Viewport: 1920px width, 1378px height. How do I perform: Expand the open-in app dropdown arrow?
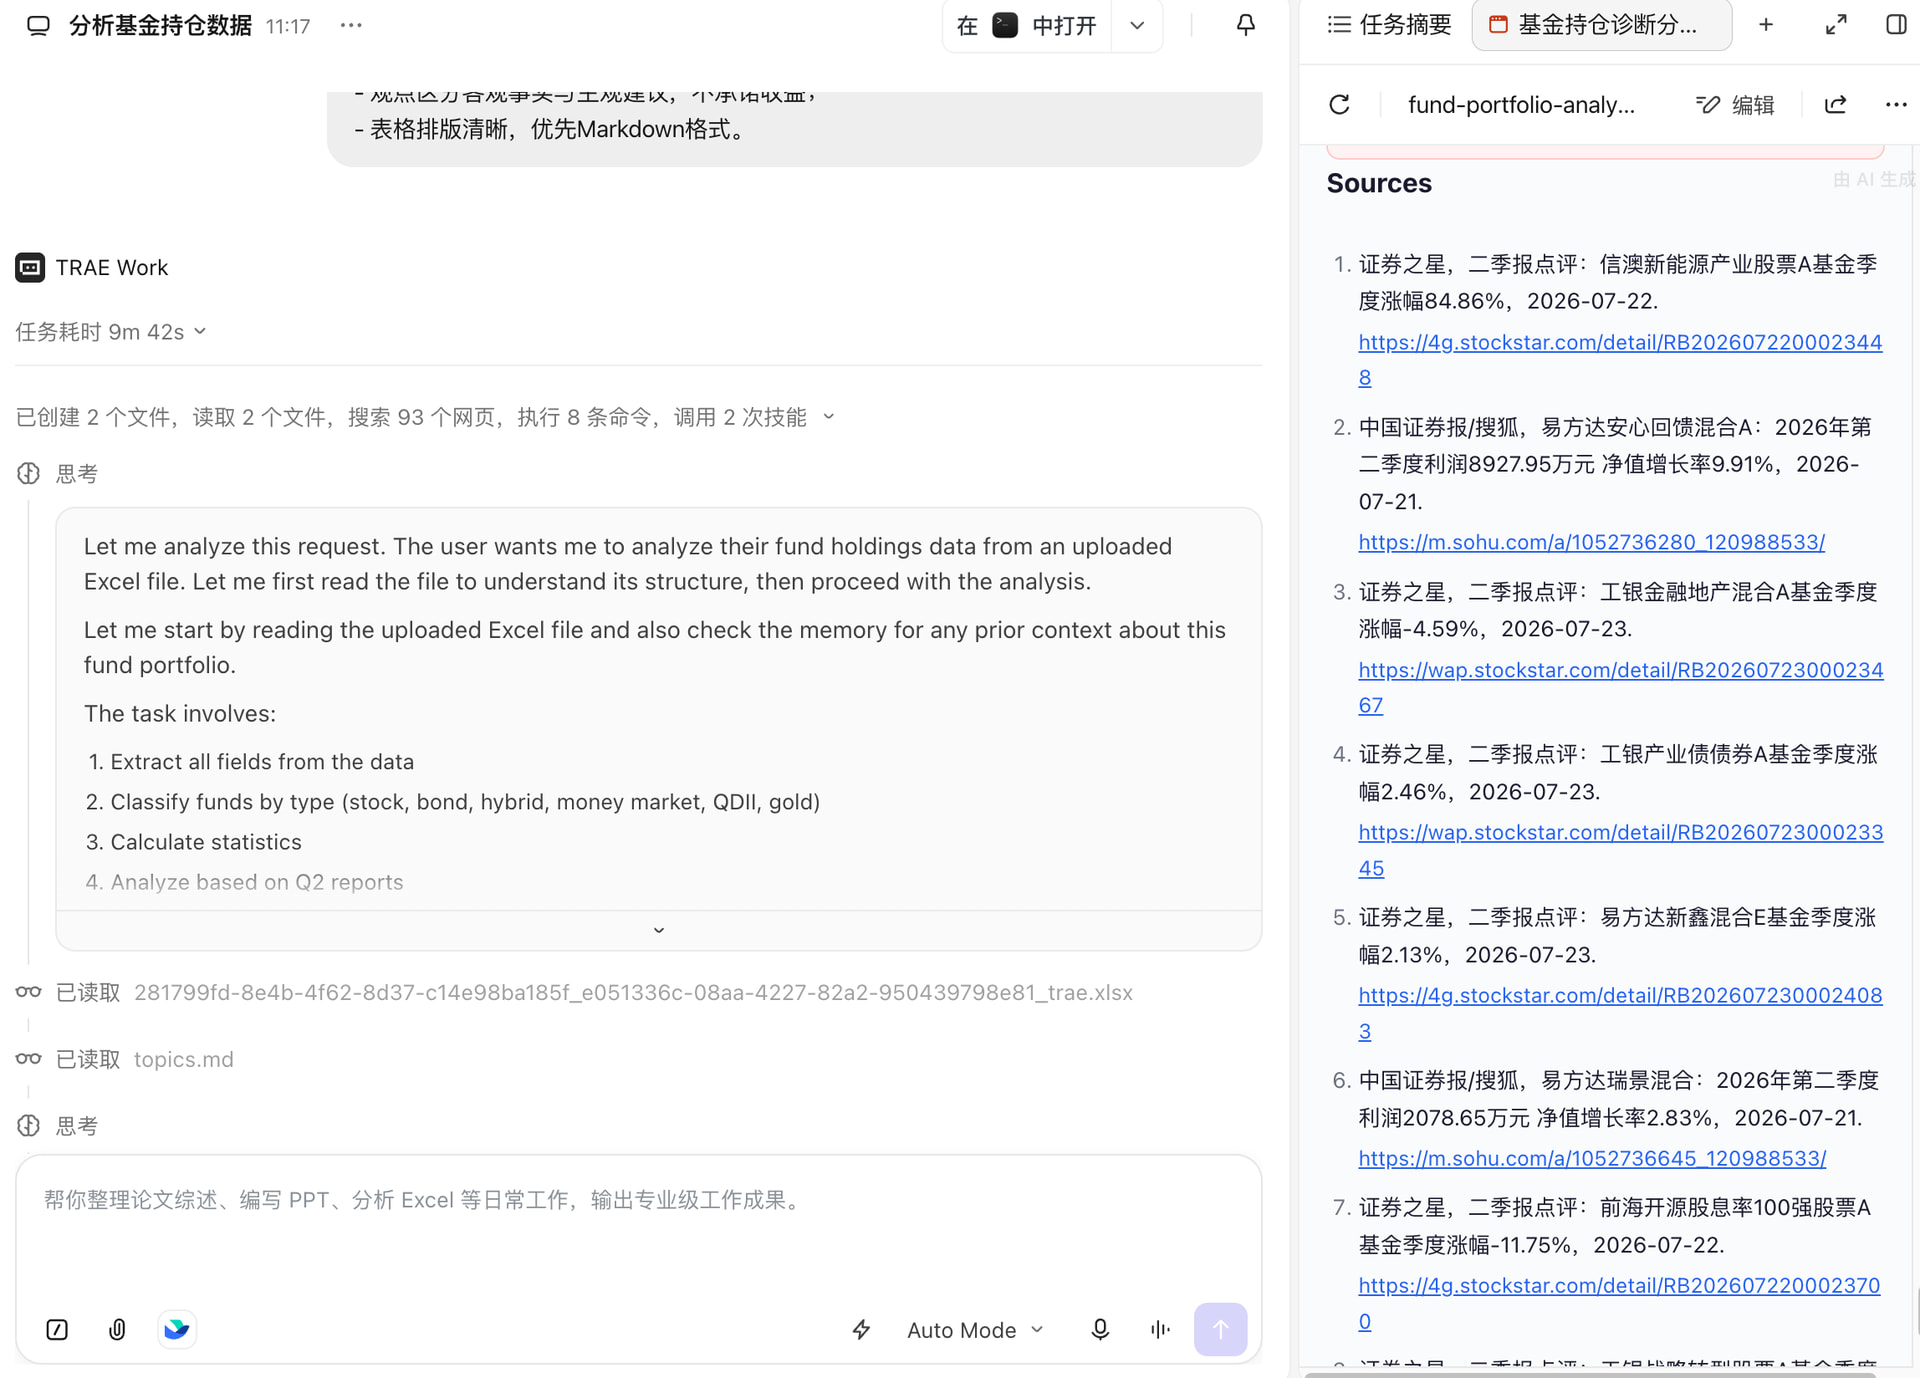point(1137,26)
